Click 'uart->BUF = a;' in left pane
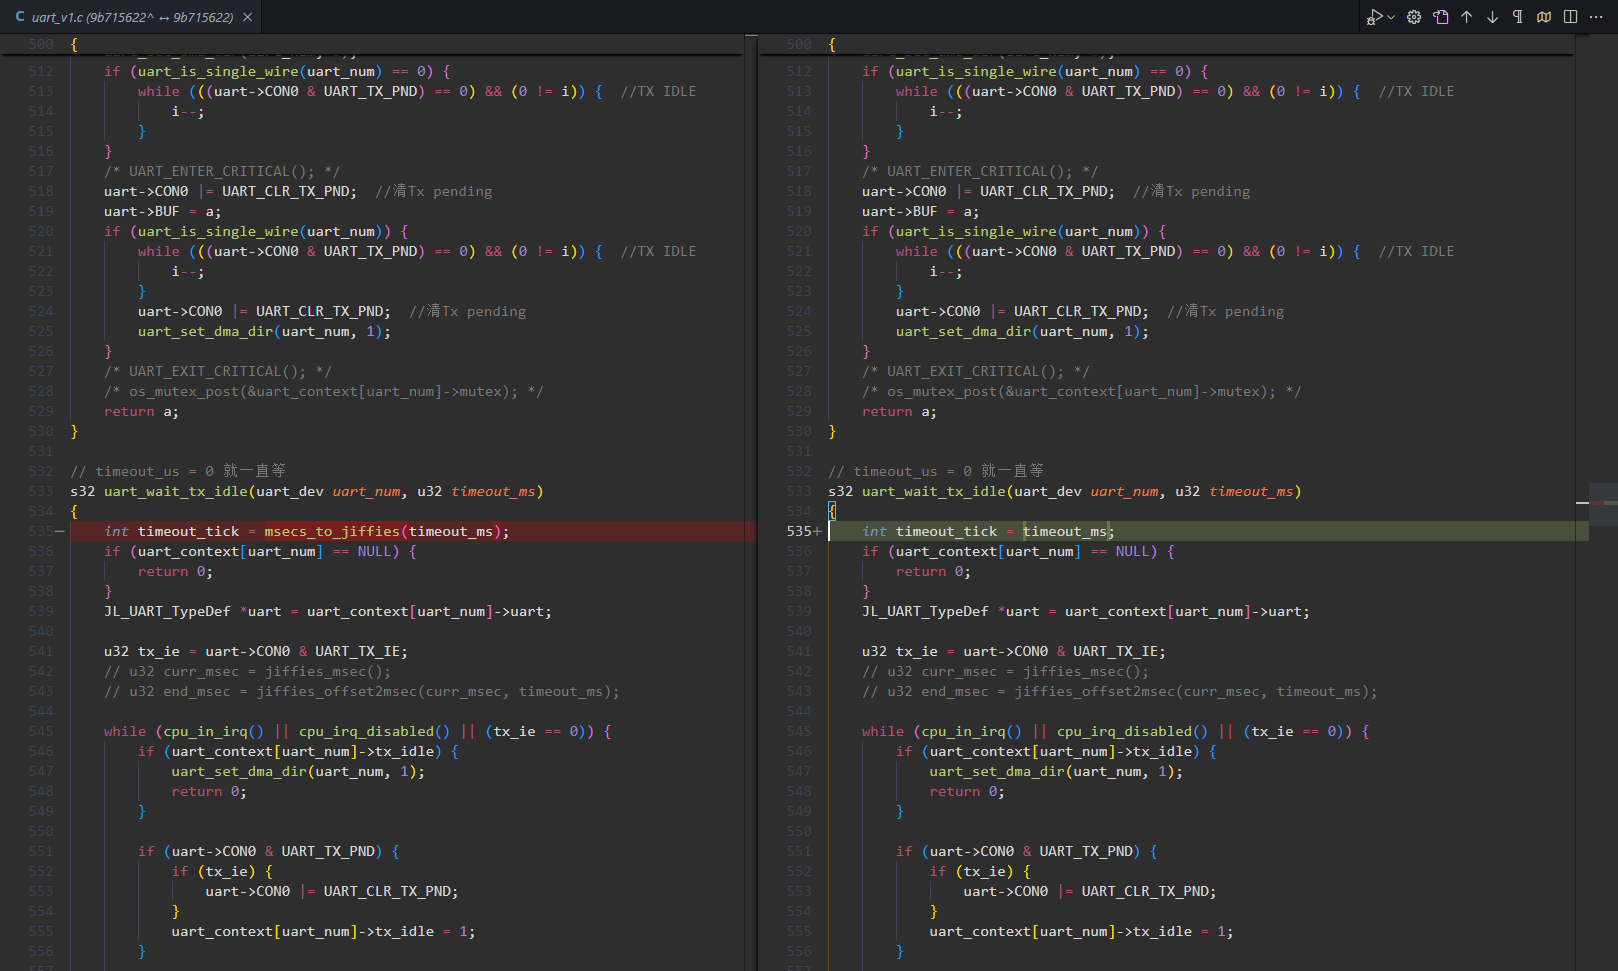The height and width of the screenshot is (971, 1618). click(x=162, y=211)
